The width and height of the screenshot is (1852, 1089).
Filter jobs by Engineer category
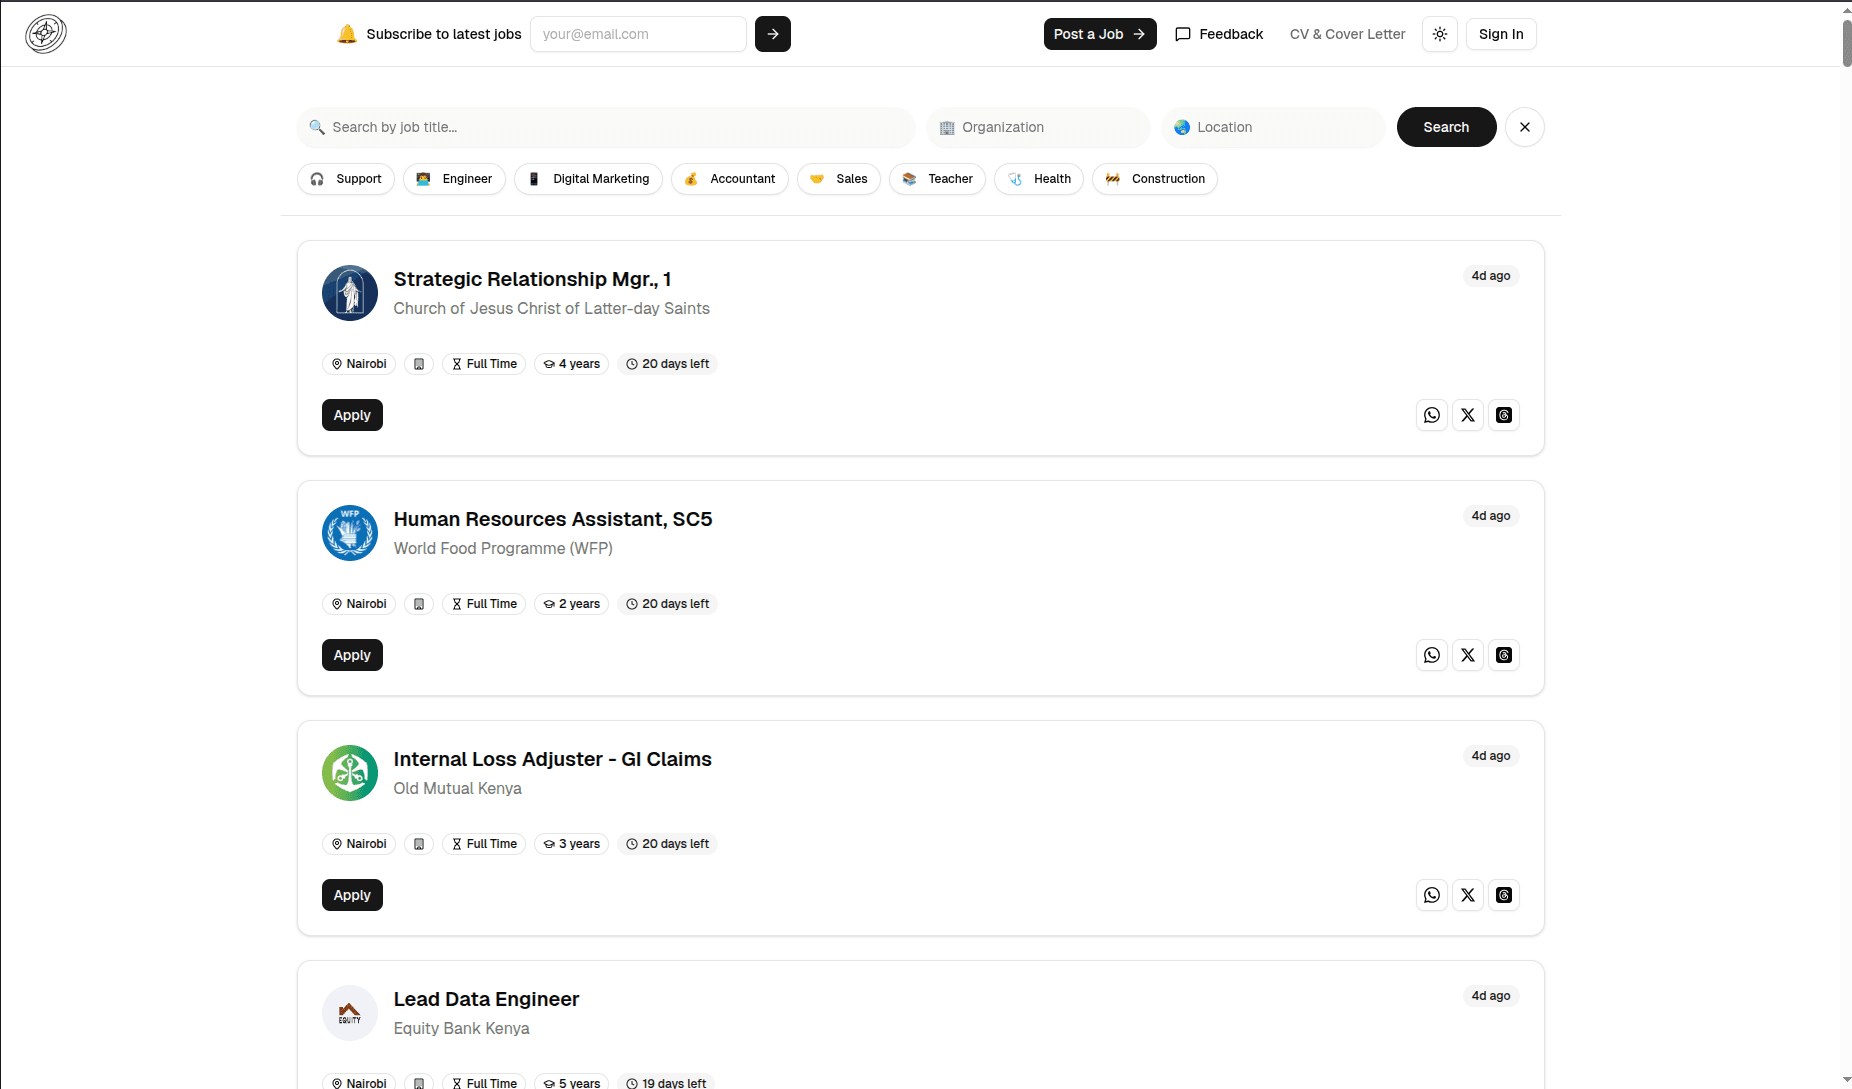pos(454,179)
